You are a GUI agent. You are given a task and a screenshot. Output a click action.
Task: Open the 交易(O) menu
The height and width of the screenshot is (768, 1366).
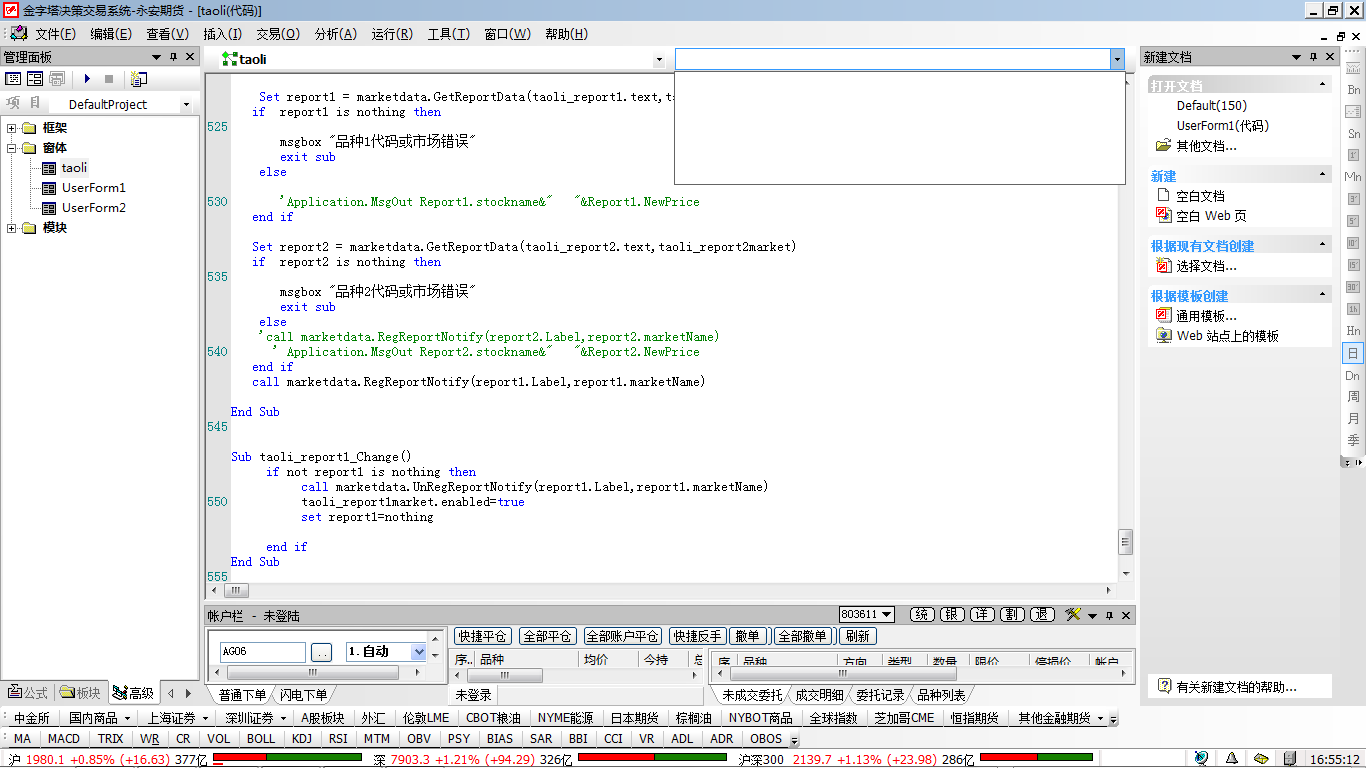(x=277, y=34)
